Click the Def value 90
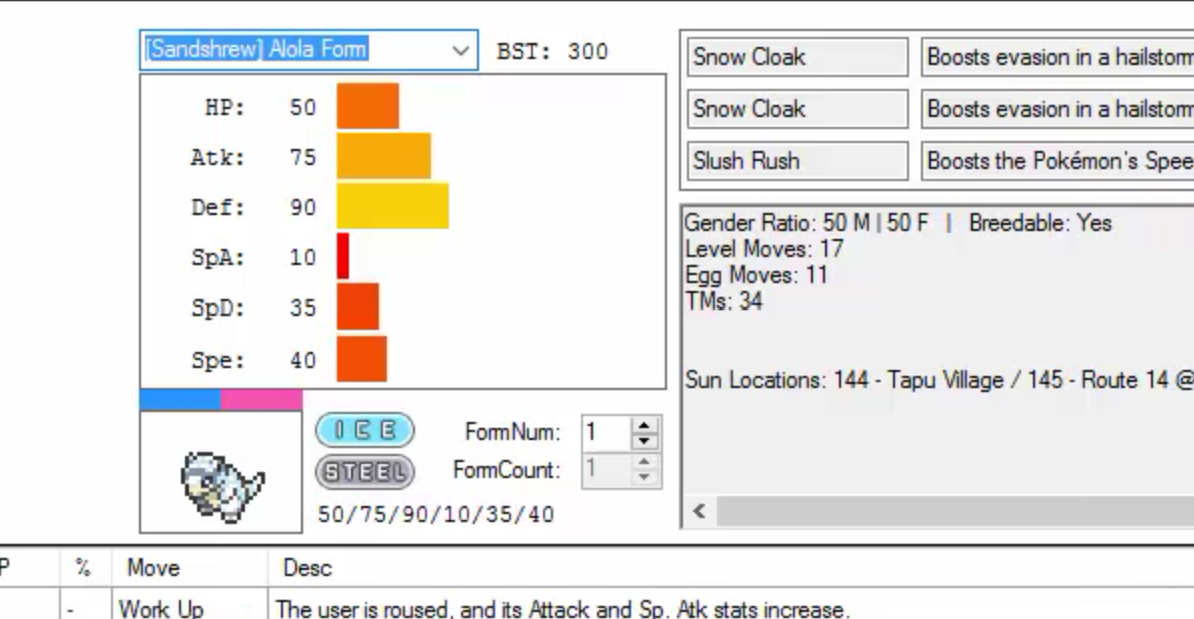Image resolution: width=1194 pixels, height=619 pixels. coord(303,207)
